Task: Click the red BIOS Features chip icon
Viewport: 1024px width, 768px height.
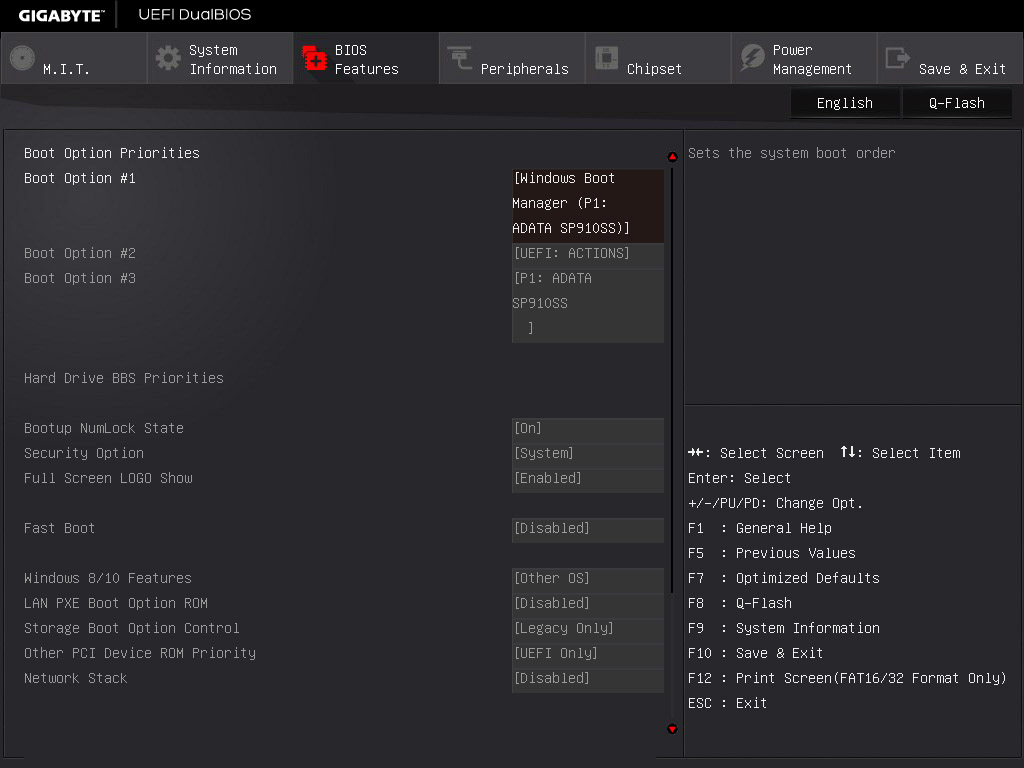Action: 314,58
